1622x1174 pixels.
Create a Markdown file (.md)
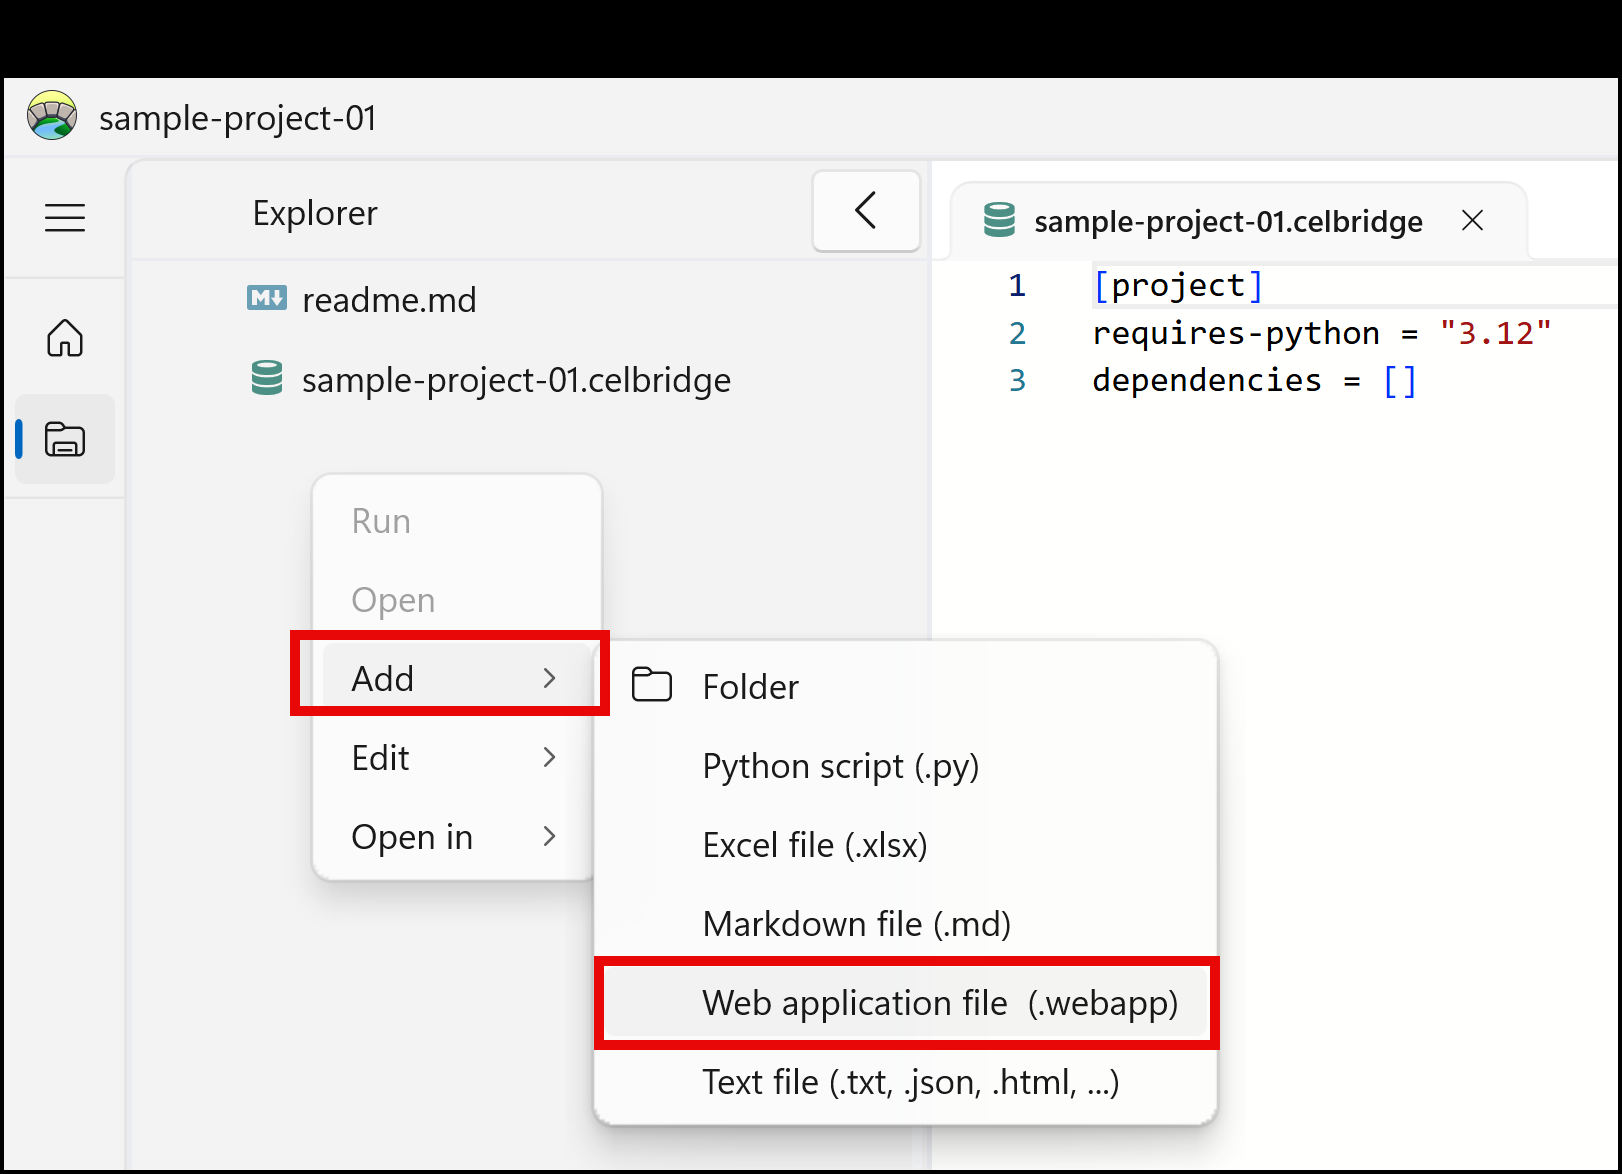pos(856,924)
